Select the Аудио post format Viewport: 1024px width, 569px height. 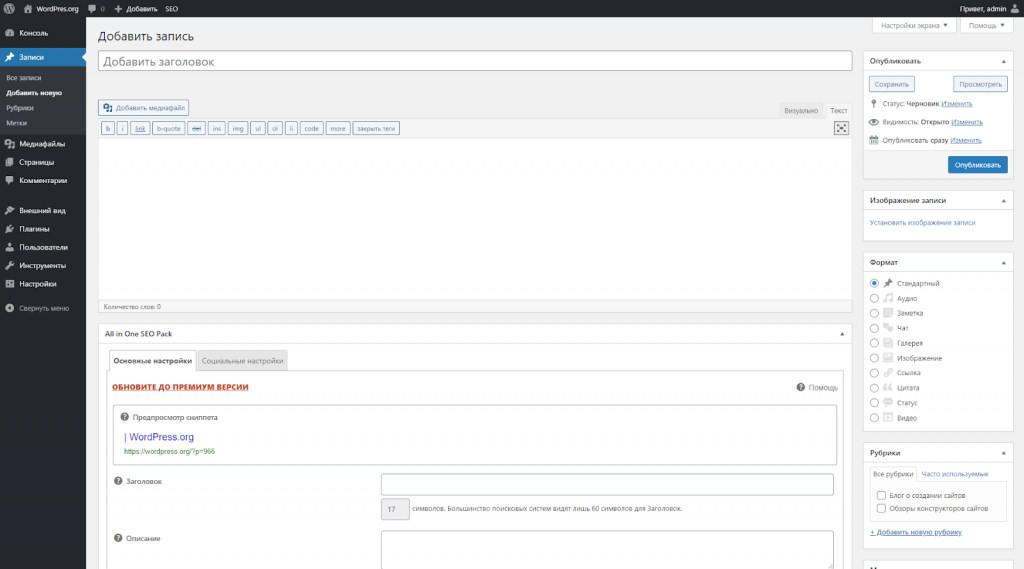tap(875, 298)
